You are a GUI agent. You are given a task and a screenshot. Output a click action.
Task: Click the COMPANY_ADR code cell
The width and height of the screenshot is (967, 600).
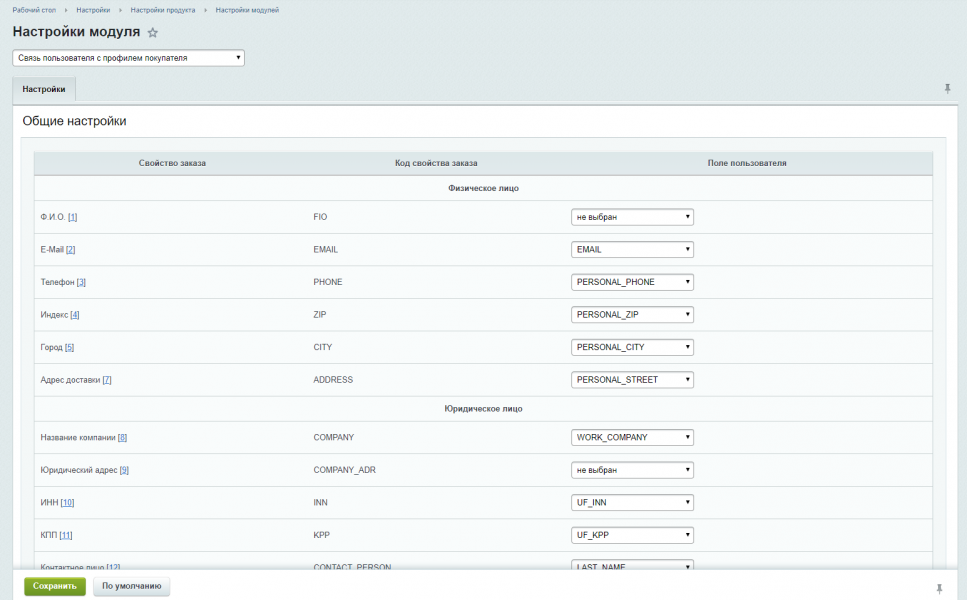tap(344, 470)
